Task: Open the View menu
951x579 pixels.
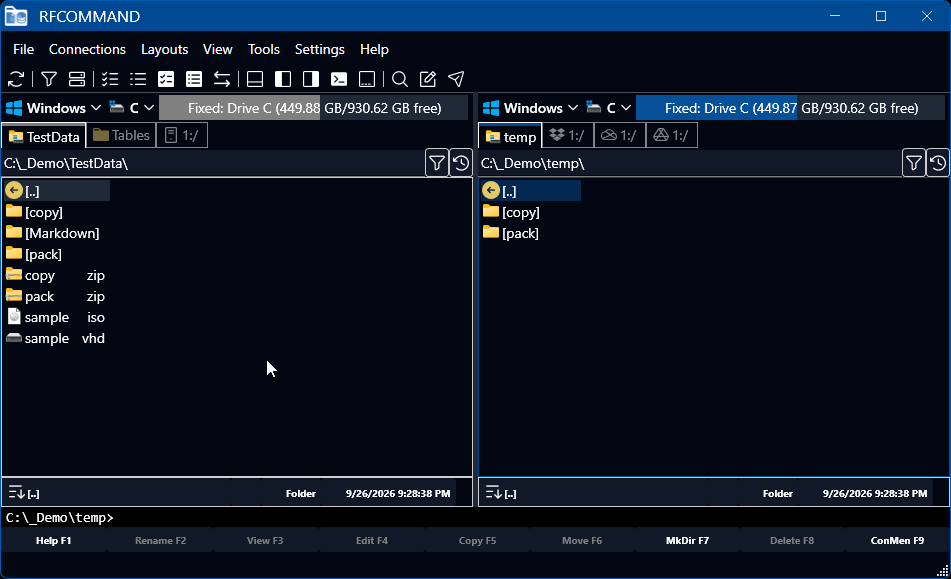Action: pyautogui.click(x=218, y=49)
